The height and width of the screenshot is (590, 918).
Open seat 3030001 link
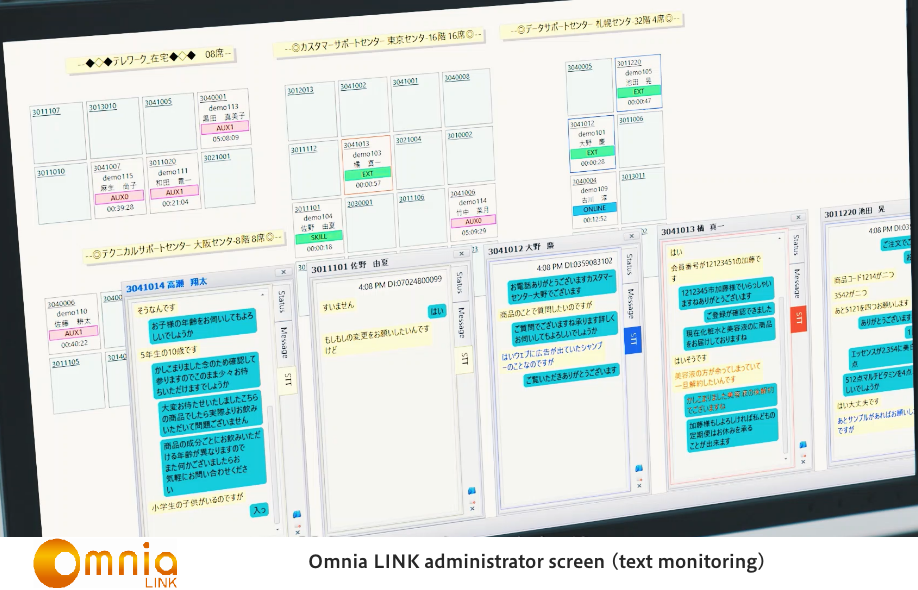pyautogui.click(x=360, y=203)
